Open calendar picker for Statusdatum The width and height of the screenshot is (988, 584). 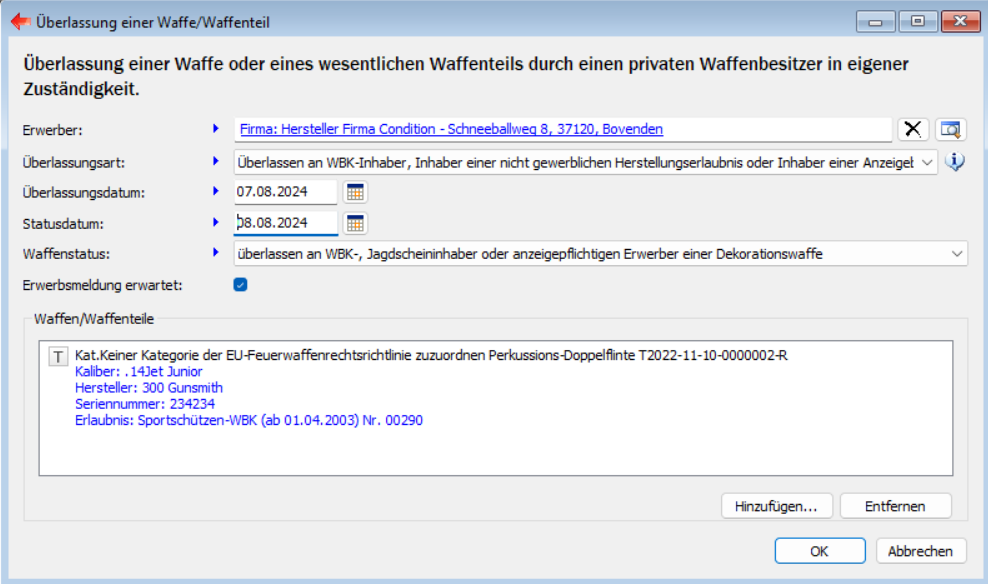coord(356,223)
